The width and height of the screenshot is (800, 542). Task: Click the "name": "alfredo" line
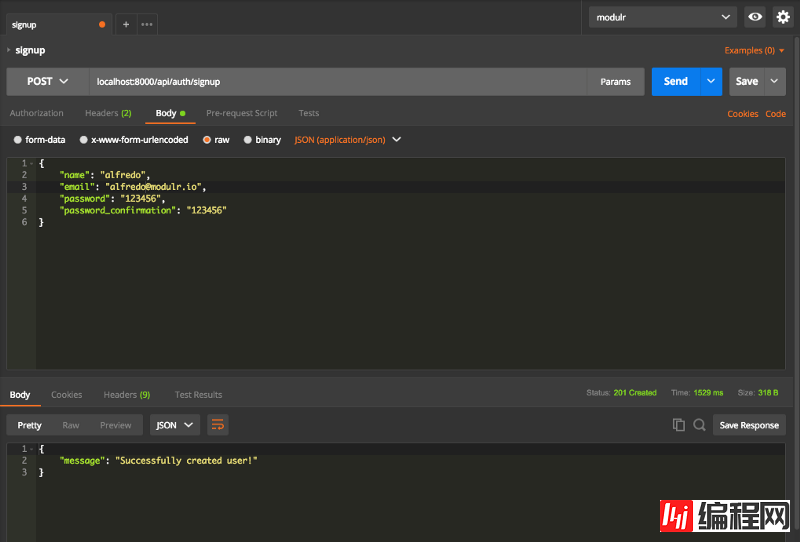coord(105,175)
